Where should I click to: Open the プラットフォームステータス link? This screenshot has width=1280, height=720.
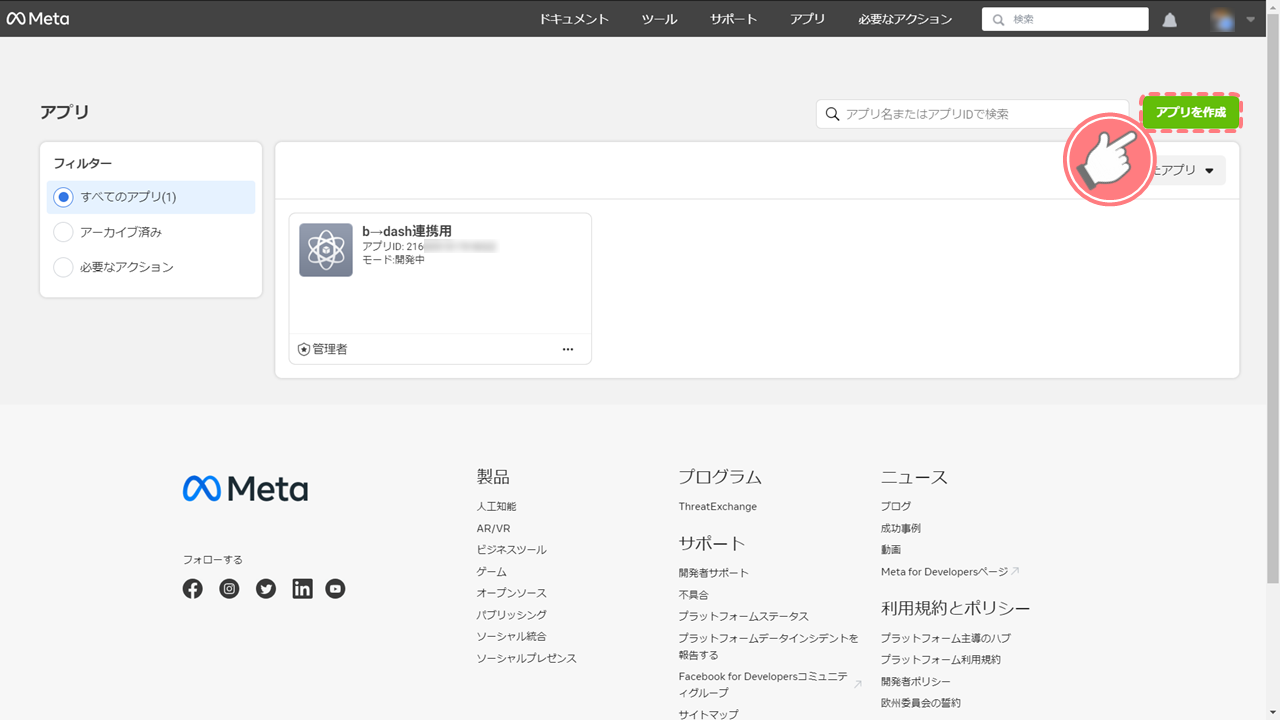(x=744, y=616)
